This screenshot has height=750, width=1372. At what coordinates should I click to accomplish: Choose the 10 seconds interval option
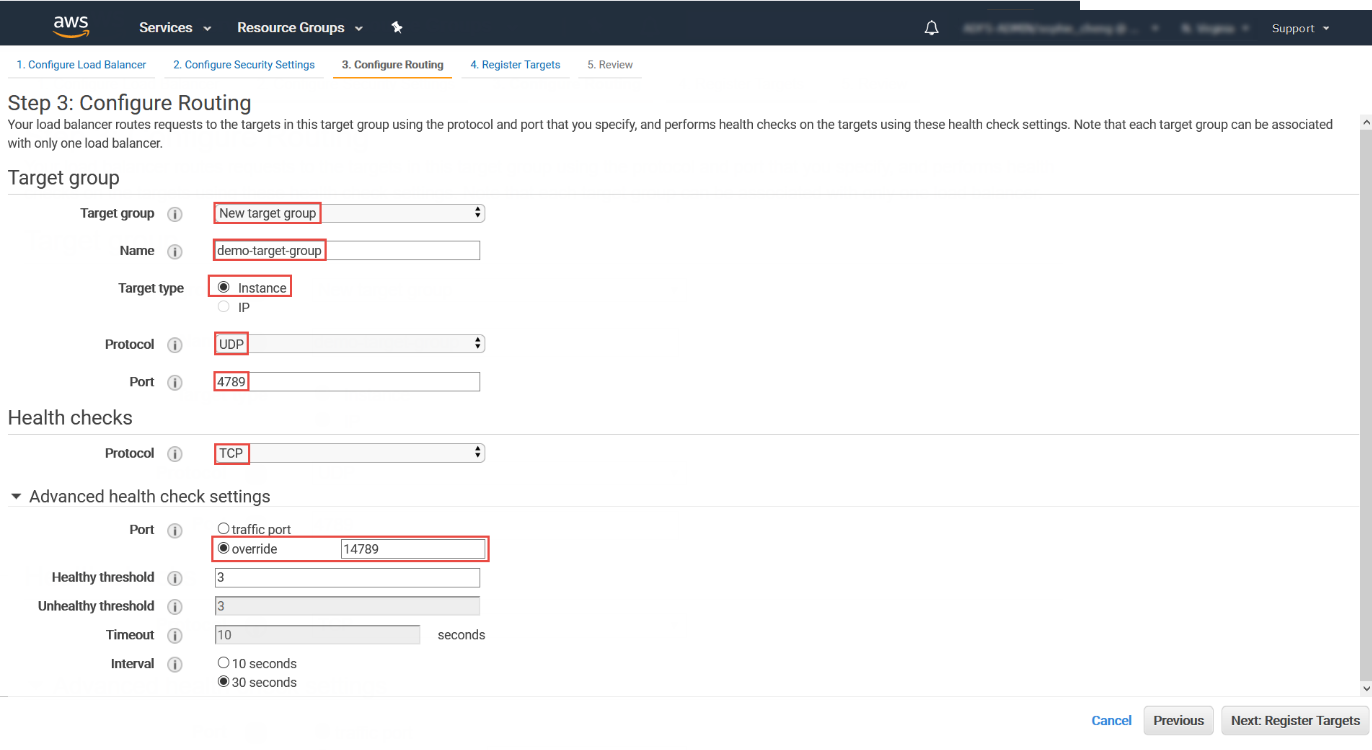(224, 663)
